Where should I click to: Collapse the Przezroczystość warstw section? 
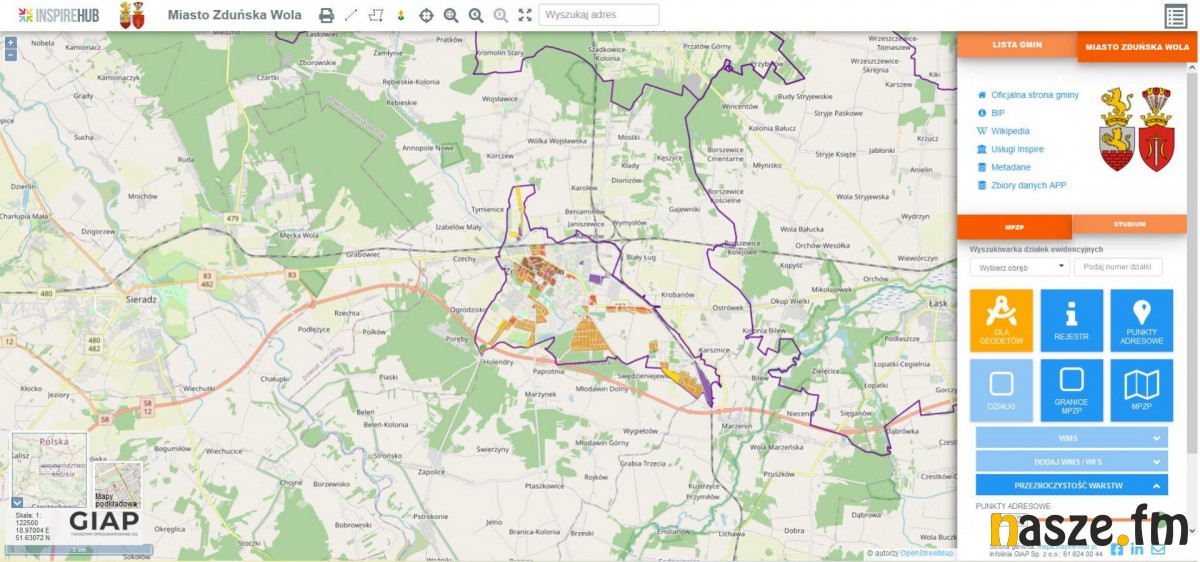1071,485
